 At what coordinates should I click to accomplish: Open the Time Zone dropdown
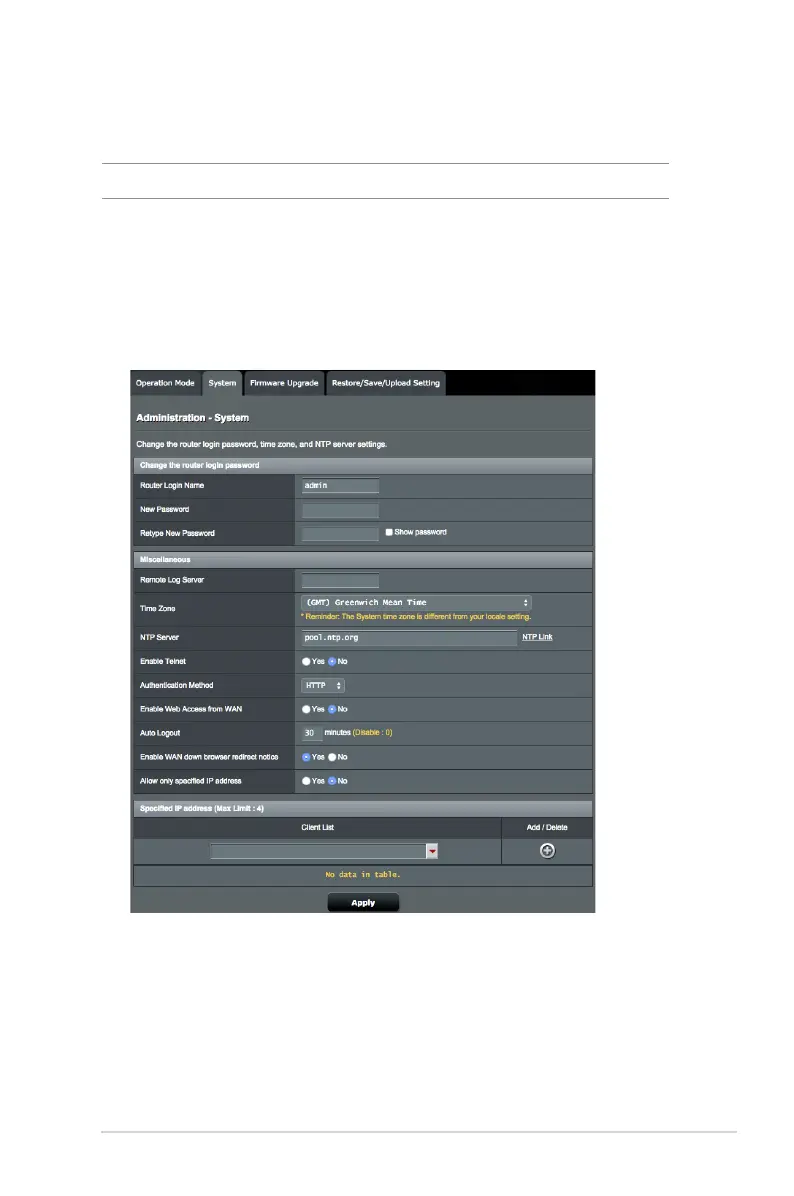[416, 603]
